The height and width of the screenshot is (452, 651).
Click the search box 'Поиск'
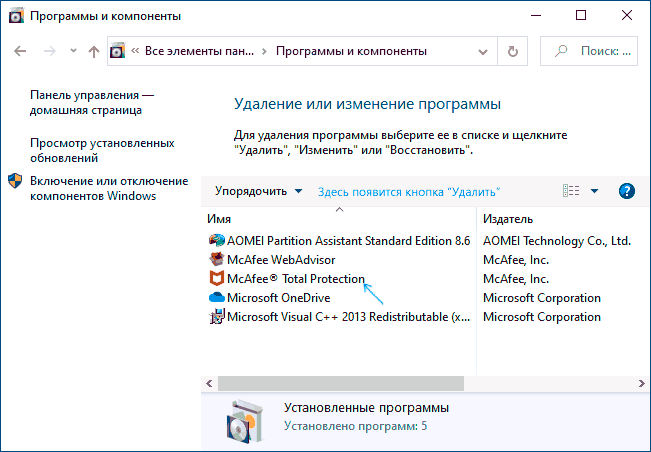(589, 51)
